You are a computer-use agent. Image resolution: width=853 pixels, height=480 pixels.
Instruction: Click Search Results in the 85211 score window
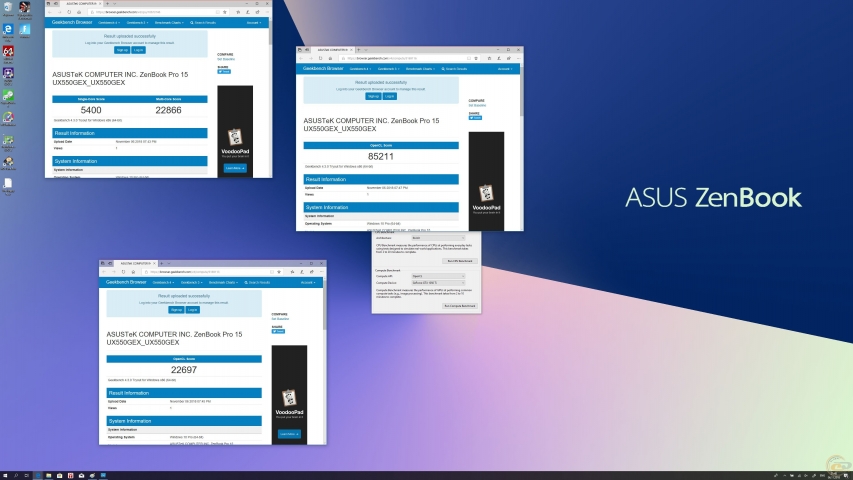pos(454,69)
